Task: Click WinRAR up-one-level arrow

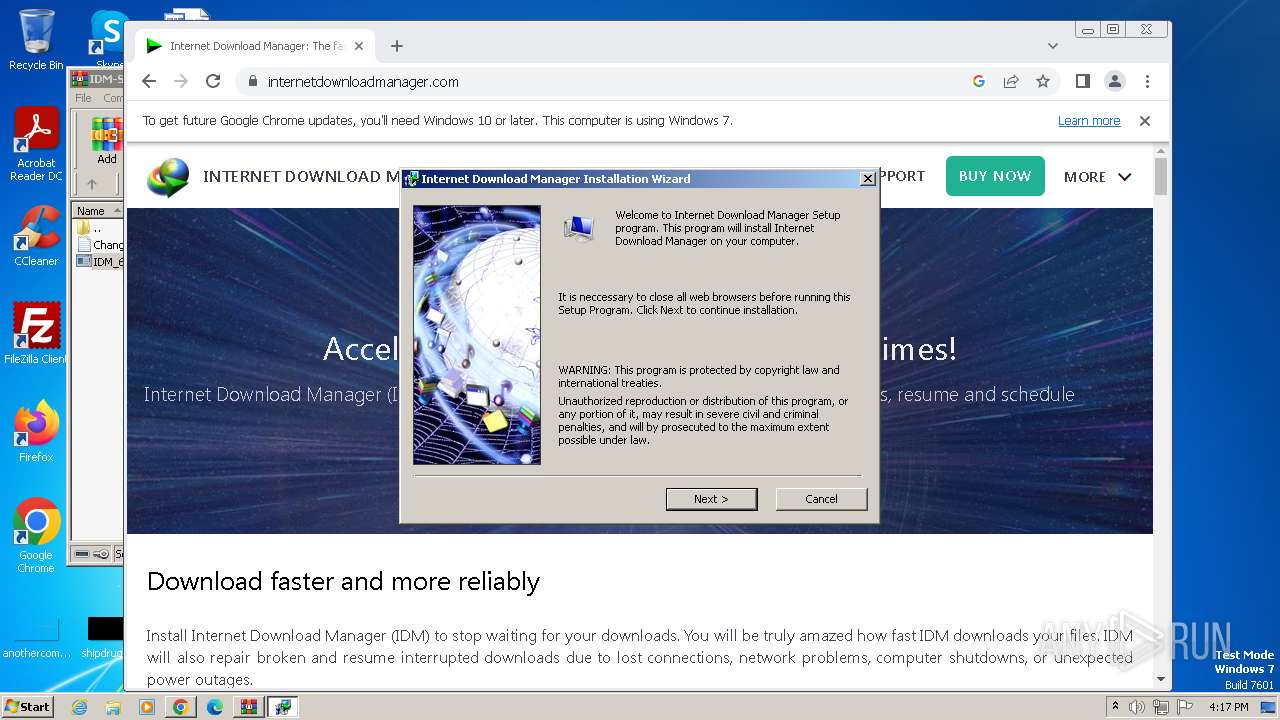Action: 92,184
